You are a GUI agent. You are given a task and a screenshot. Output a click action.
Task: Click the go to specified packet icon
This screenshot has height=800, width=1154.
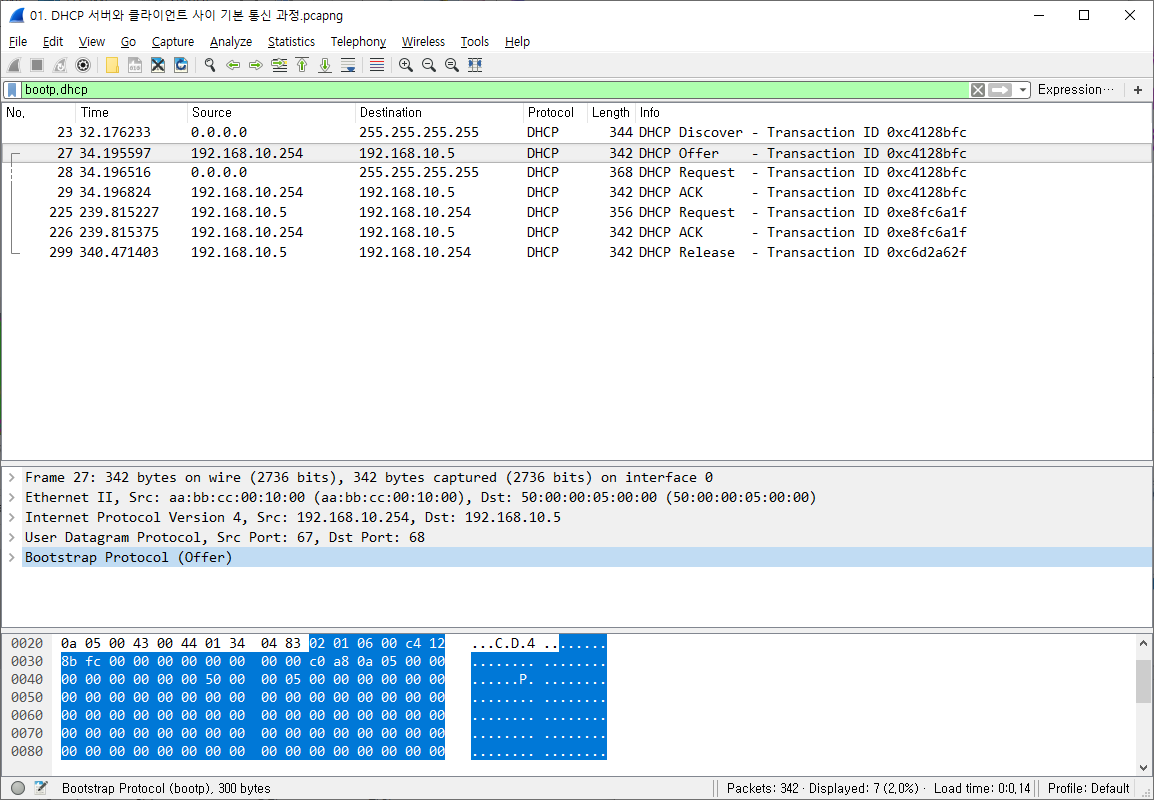(279, 66)
